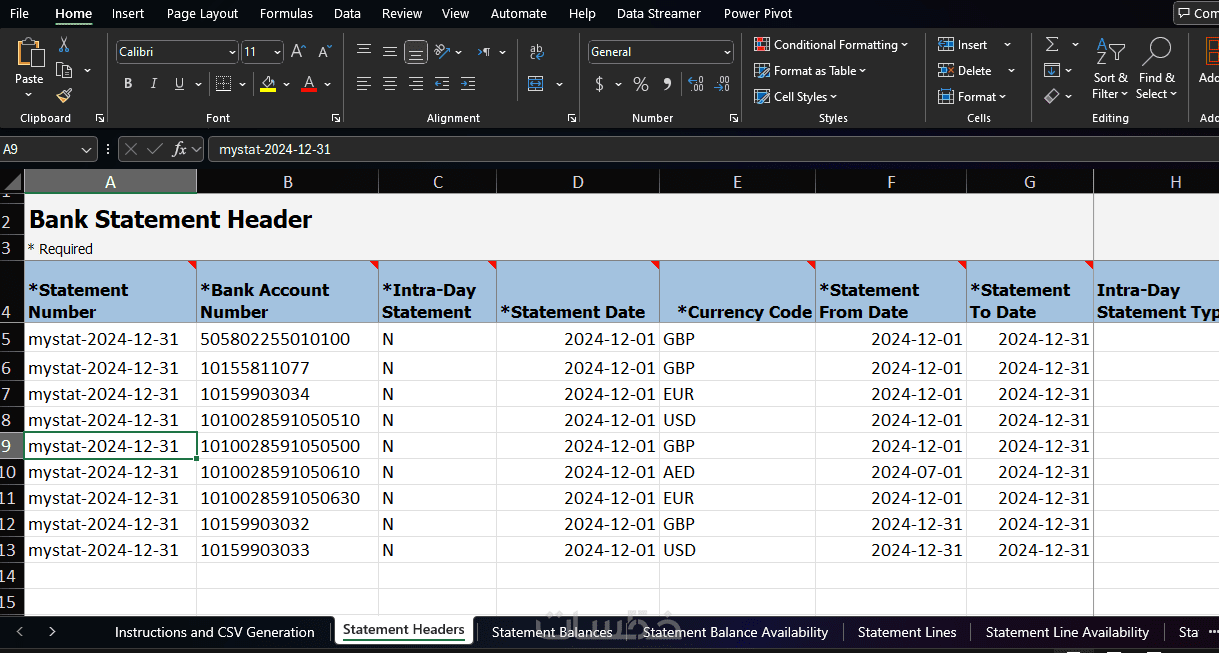Click the Merge & Center icon
The image size is (1219, 653).
click(536, 84)
